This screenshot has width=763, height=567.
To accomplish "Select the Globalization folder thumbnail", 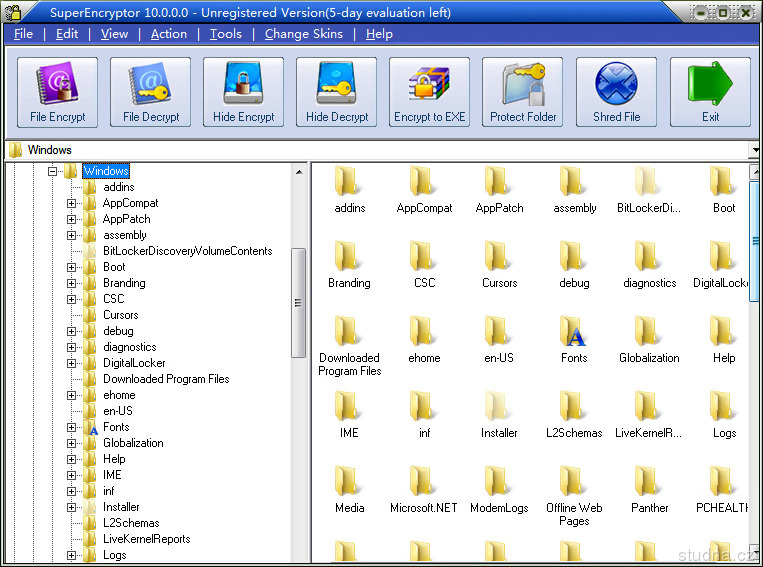I will click(x=649, y=339).
